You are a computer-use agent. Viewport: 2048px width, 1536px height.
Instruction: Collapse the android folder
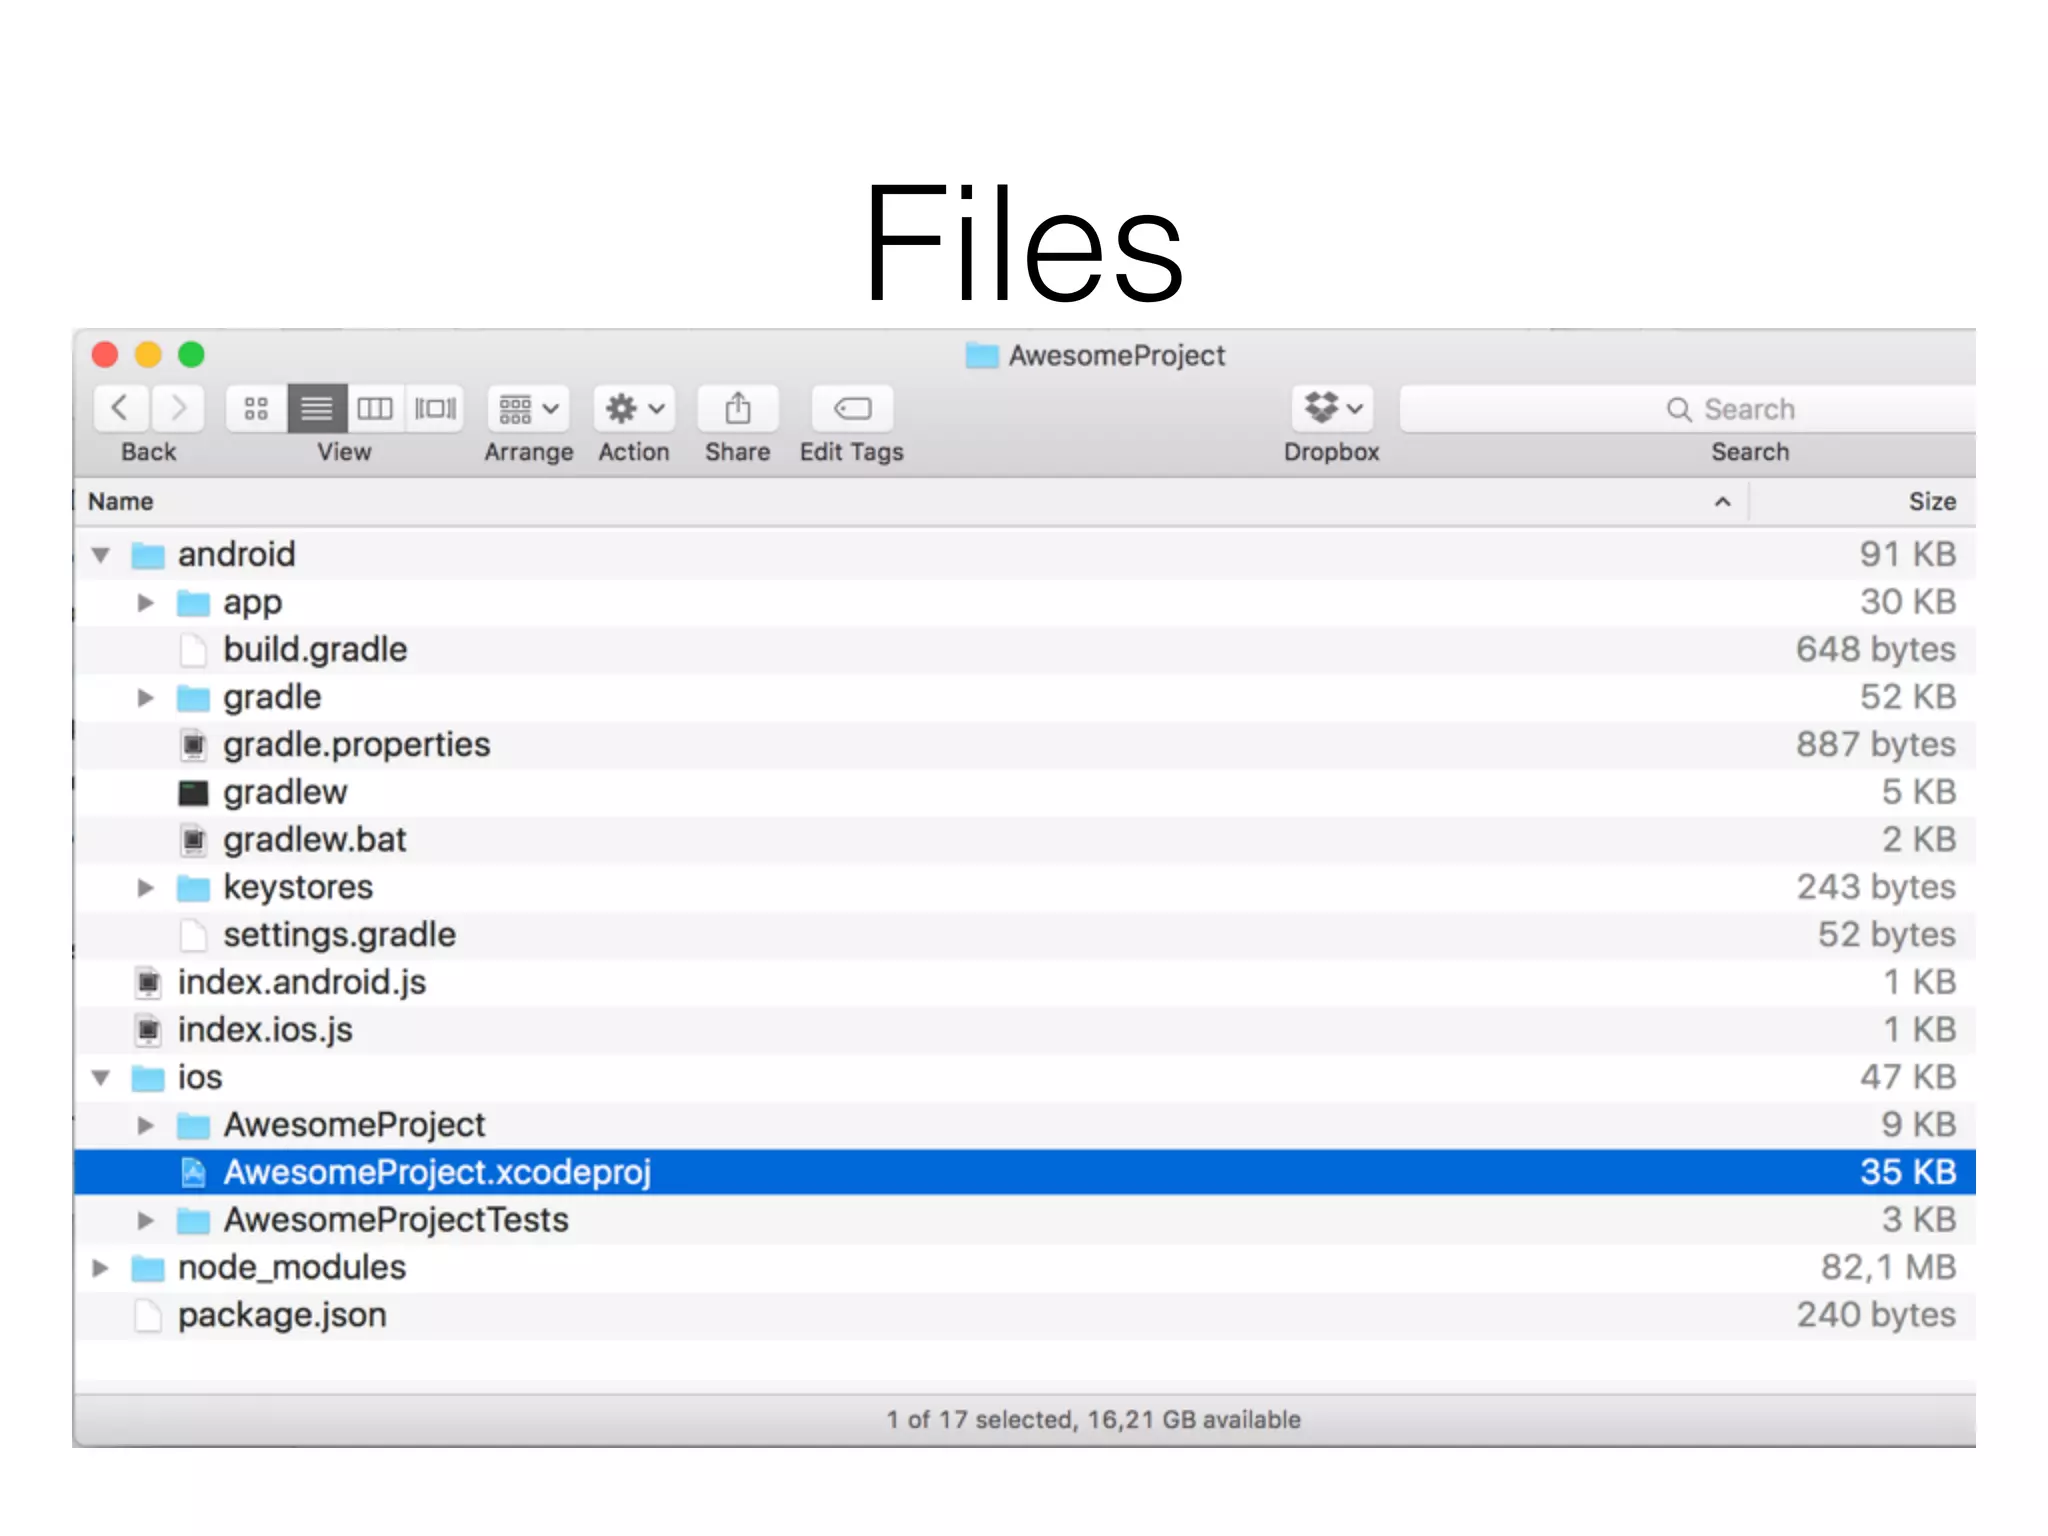click(101, 555)
